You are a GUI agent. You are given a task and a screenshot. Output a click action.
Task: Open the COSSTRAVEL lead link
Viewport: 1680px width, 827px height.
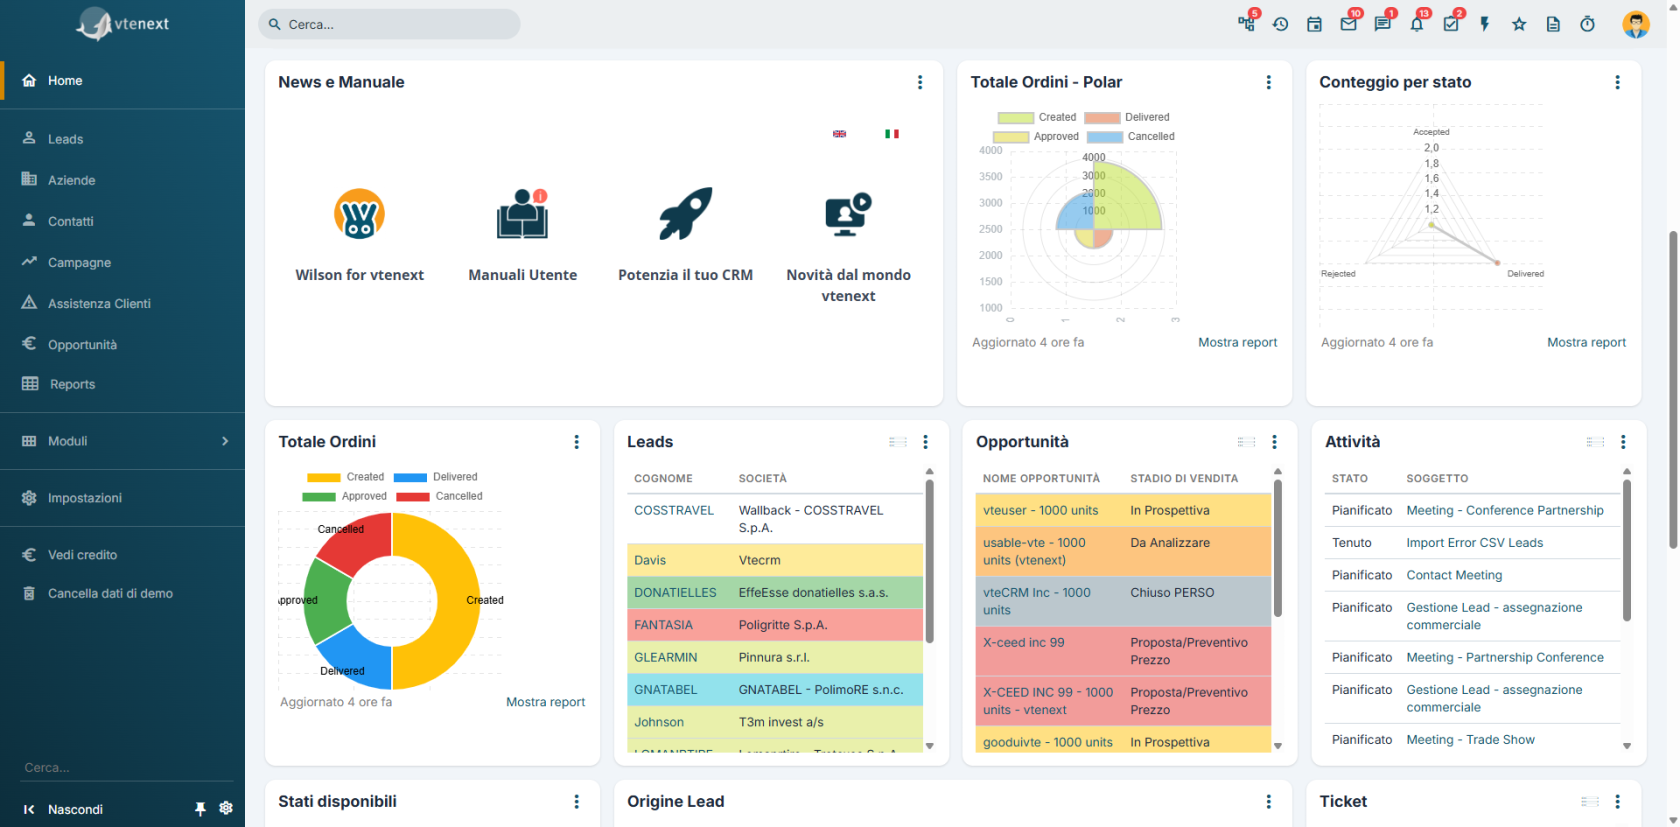pos(674,510)
